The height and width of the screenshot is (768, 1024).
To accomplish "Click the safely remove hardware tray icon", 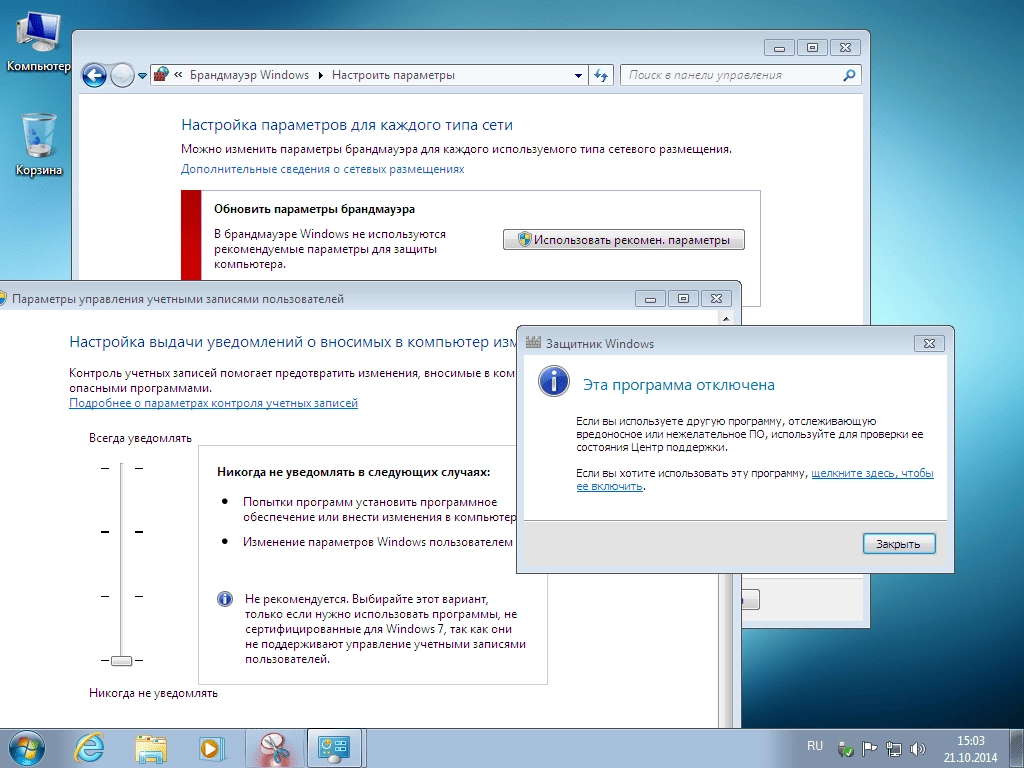I will click(845, 748).
